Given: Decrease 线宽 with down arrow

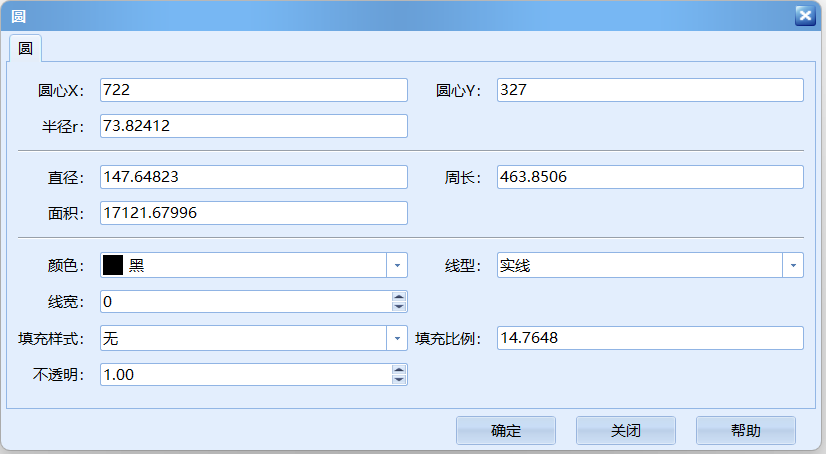Looking at the screenshot, I should coord(399,307).
